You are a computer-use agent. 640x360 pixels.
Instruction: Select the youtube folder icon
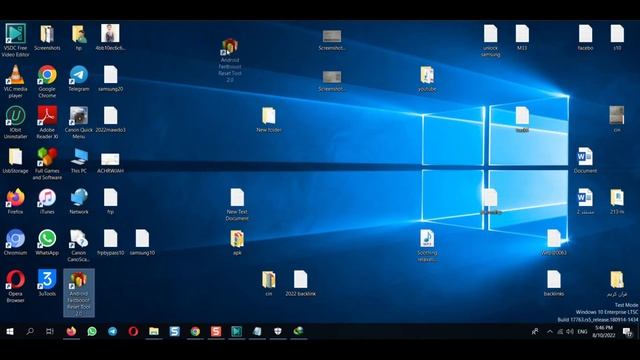(427, 78)
